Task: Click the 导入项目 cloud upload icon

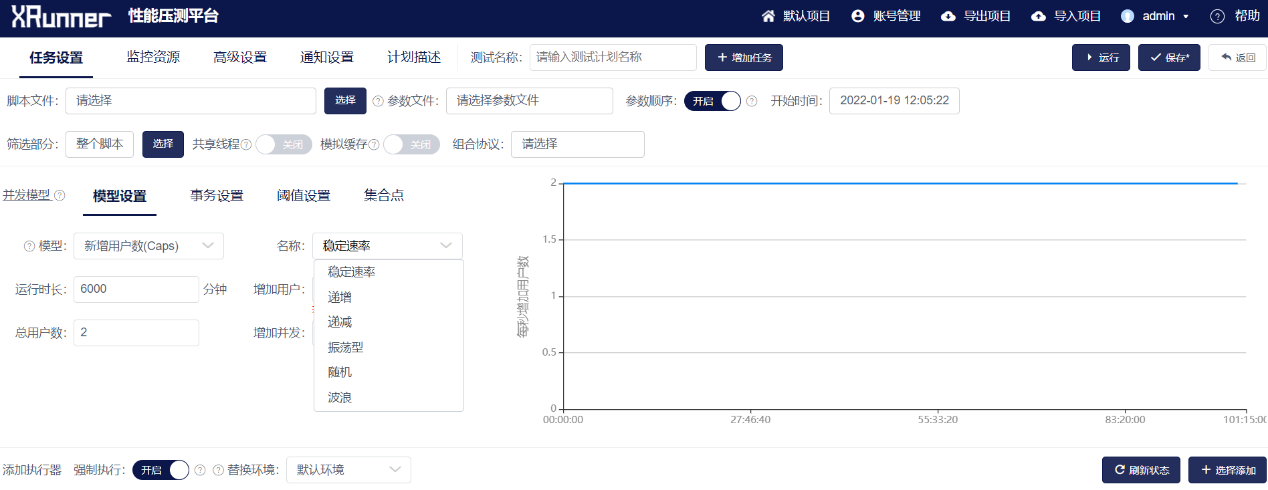Action: [x=1037, y=16]
